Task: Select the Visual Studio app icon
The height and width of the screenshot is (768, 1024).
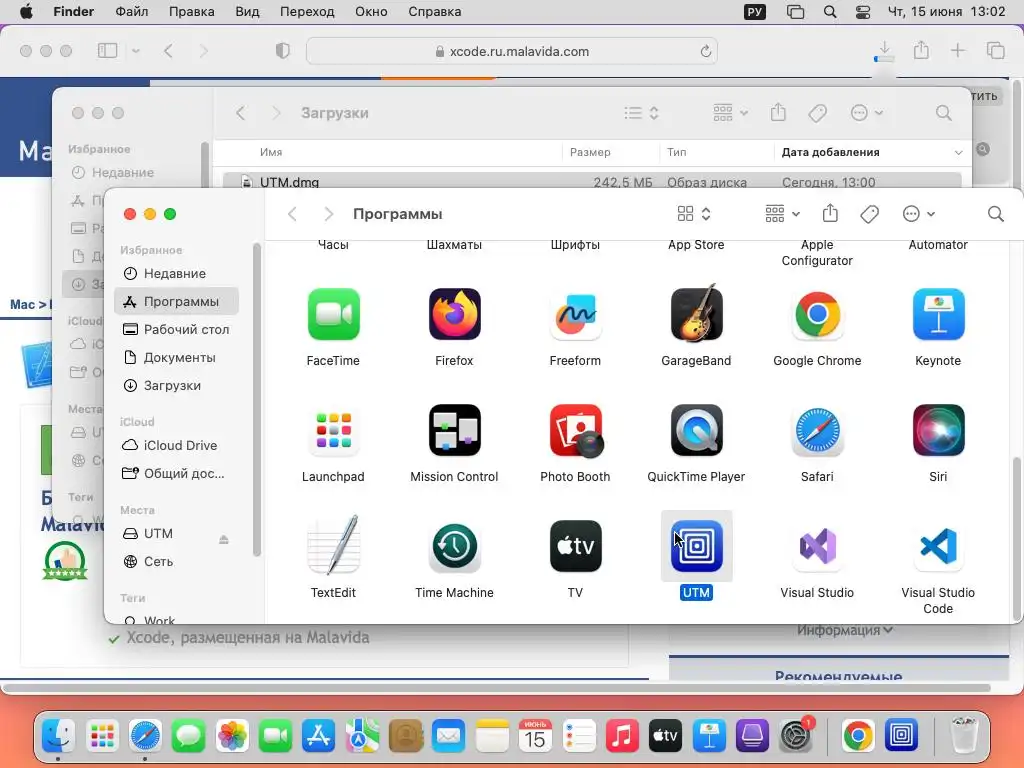Action: pos(817,547)
